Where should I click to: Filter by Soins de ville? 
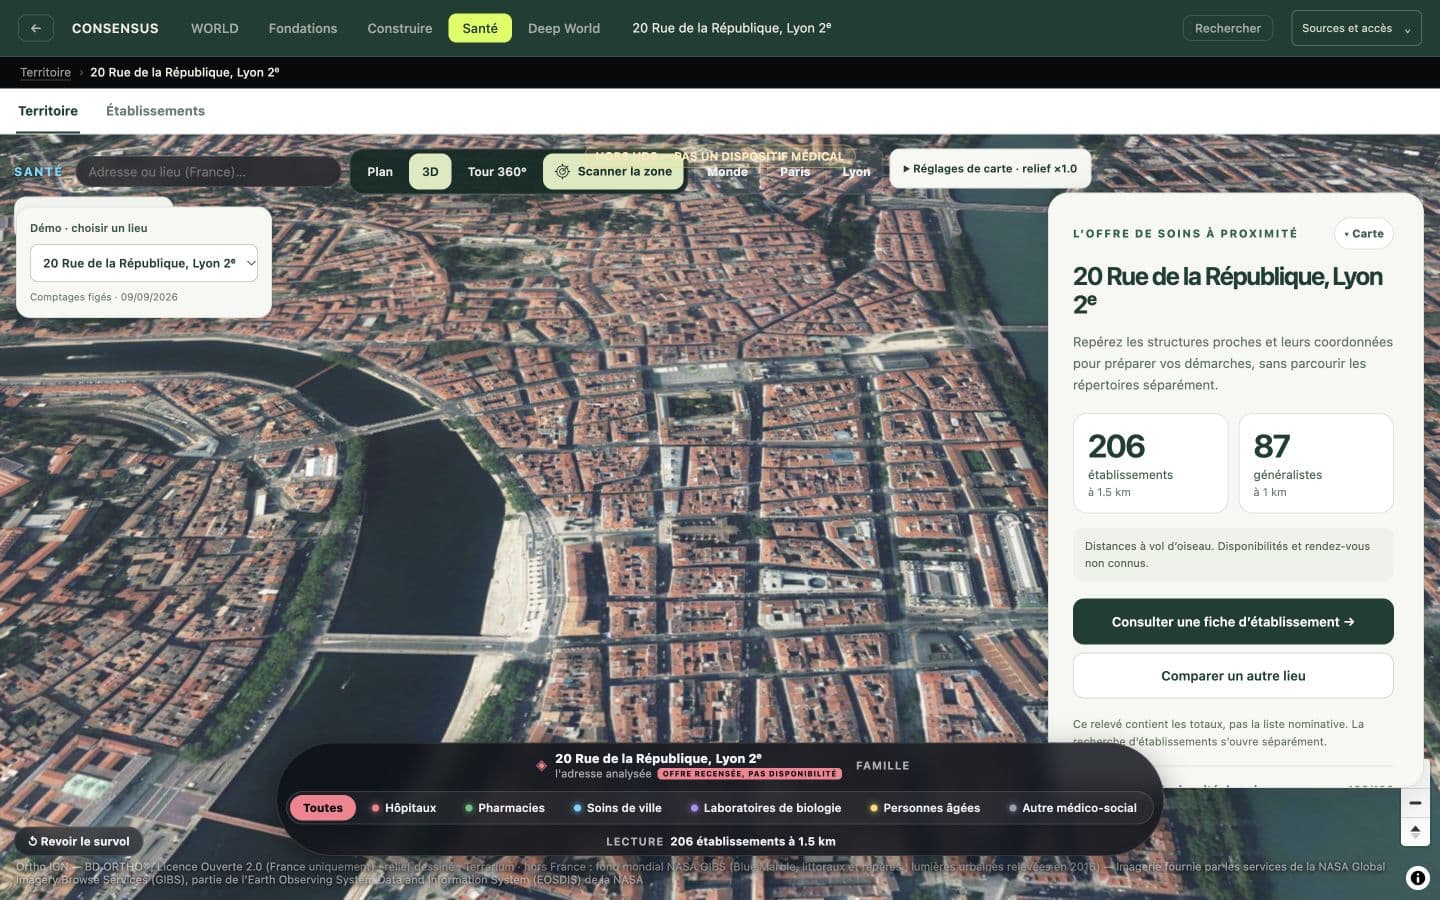(x=617, y=808)
